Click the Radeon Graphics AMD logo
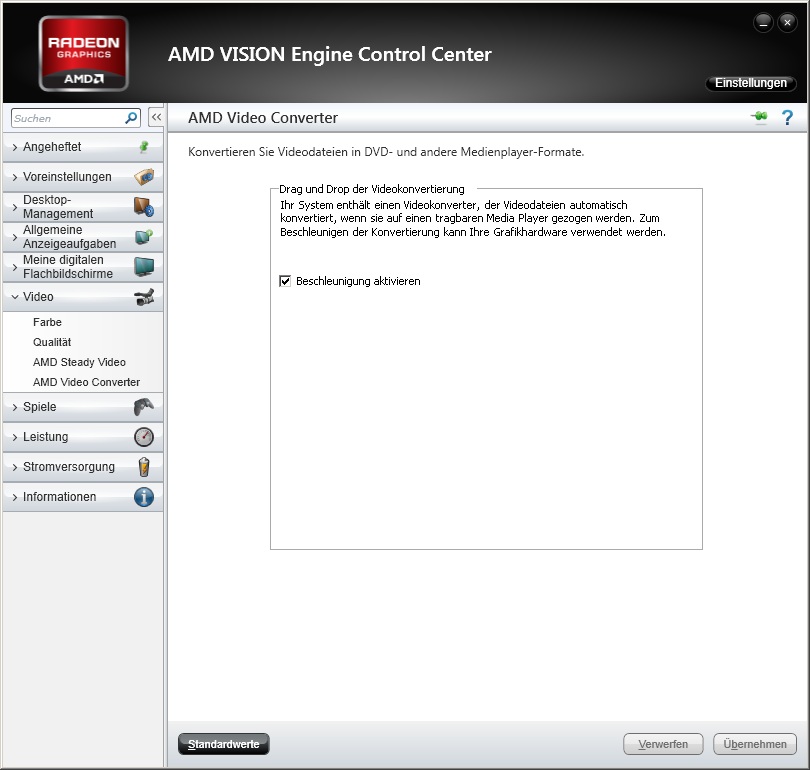 [84, 54]
